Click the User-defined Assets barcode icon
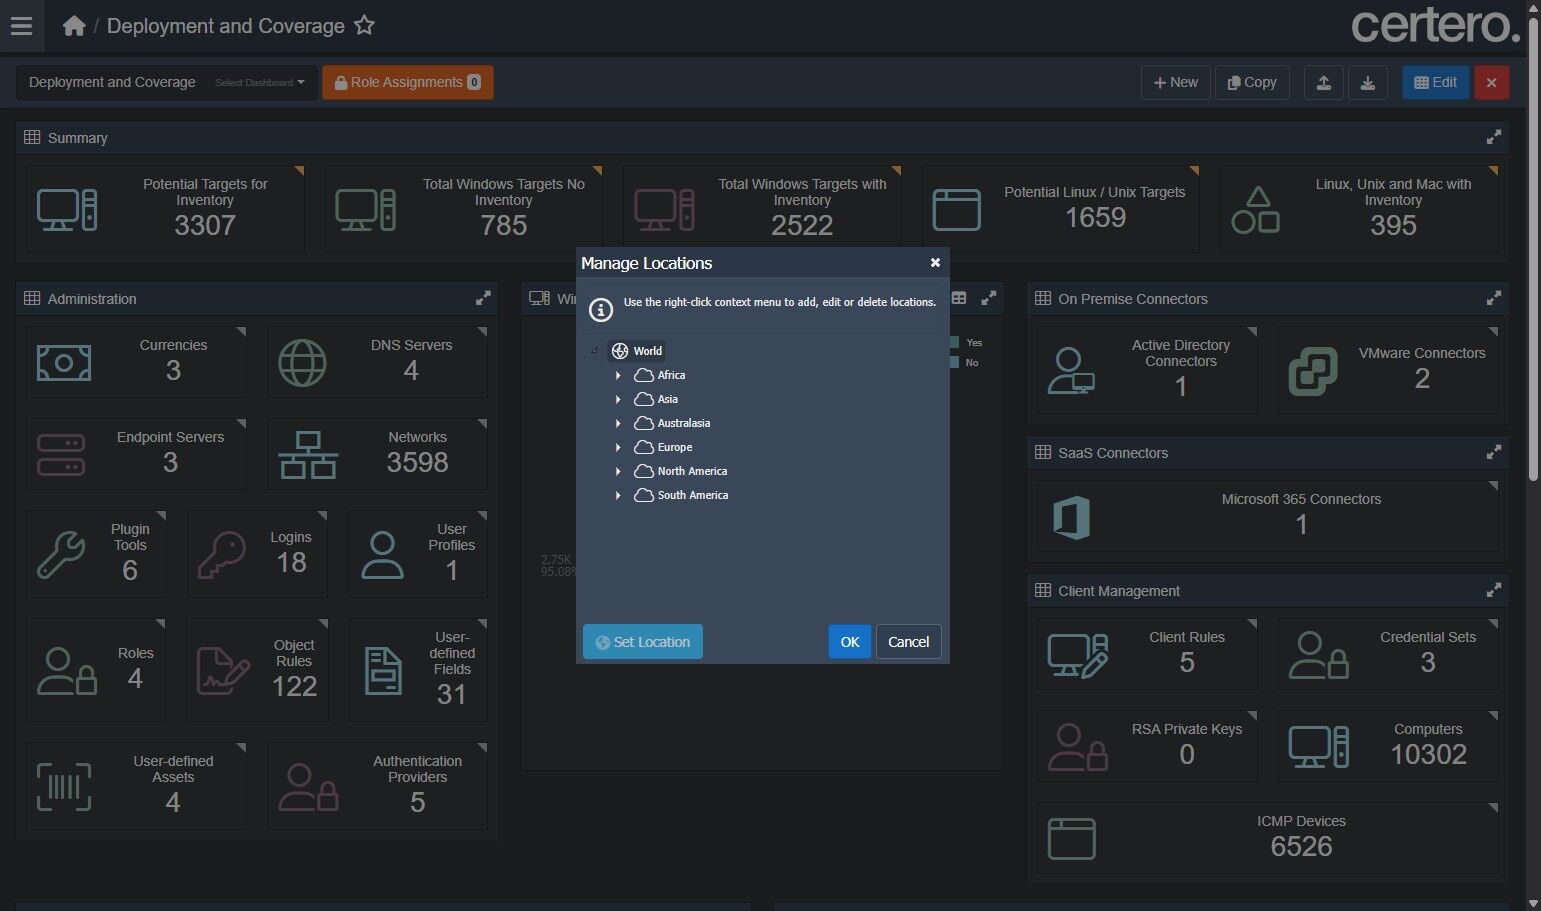Viewport: 1541px width, 911px height. point(64,786)
